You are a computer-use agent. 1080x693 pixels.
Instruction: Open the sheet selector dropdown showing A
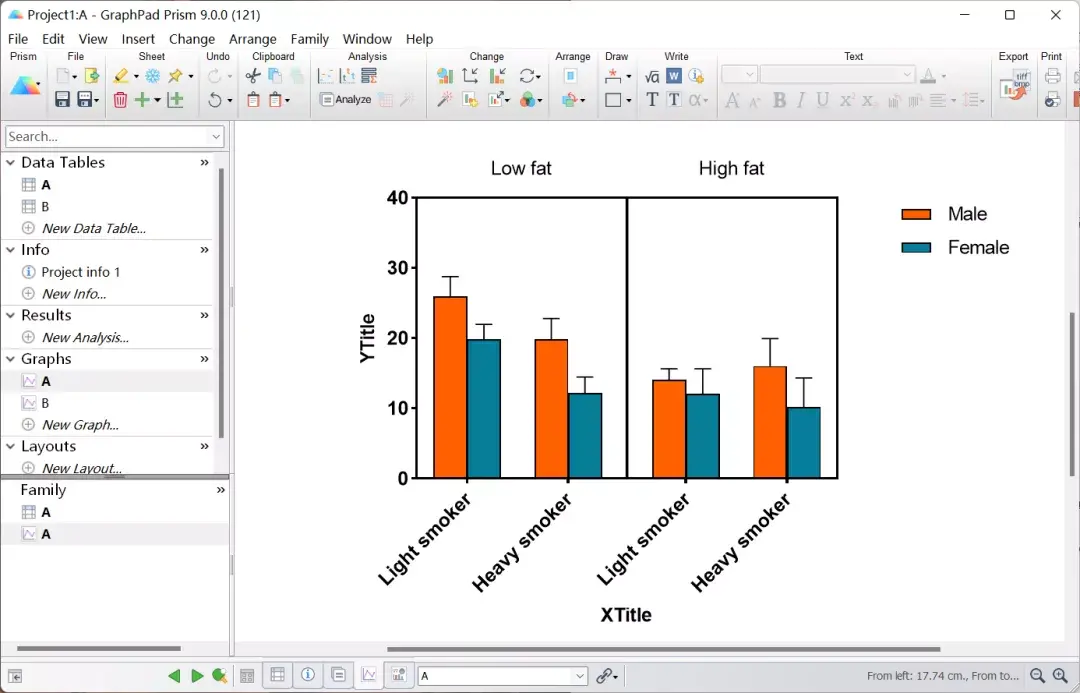[x=503, y=676]
